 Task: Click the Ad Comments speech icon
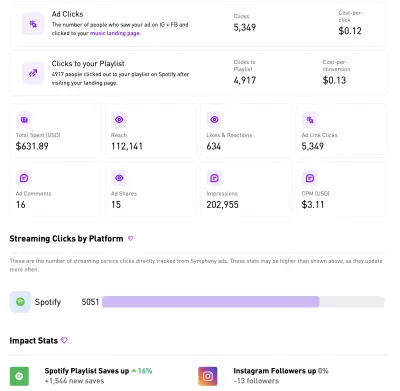(24, 178)
